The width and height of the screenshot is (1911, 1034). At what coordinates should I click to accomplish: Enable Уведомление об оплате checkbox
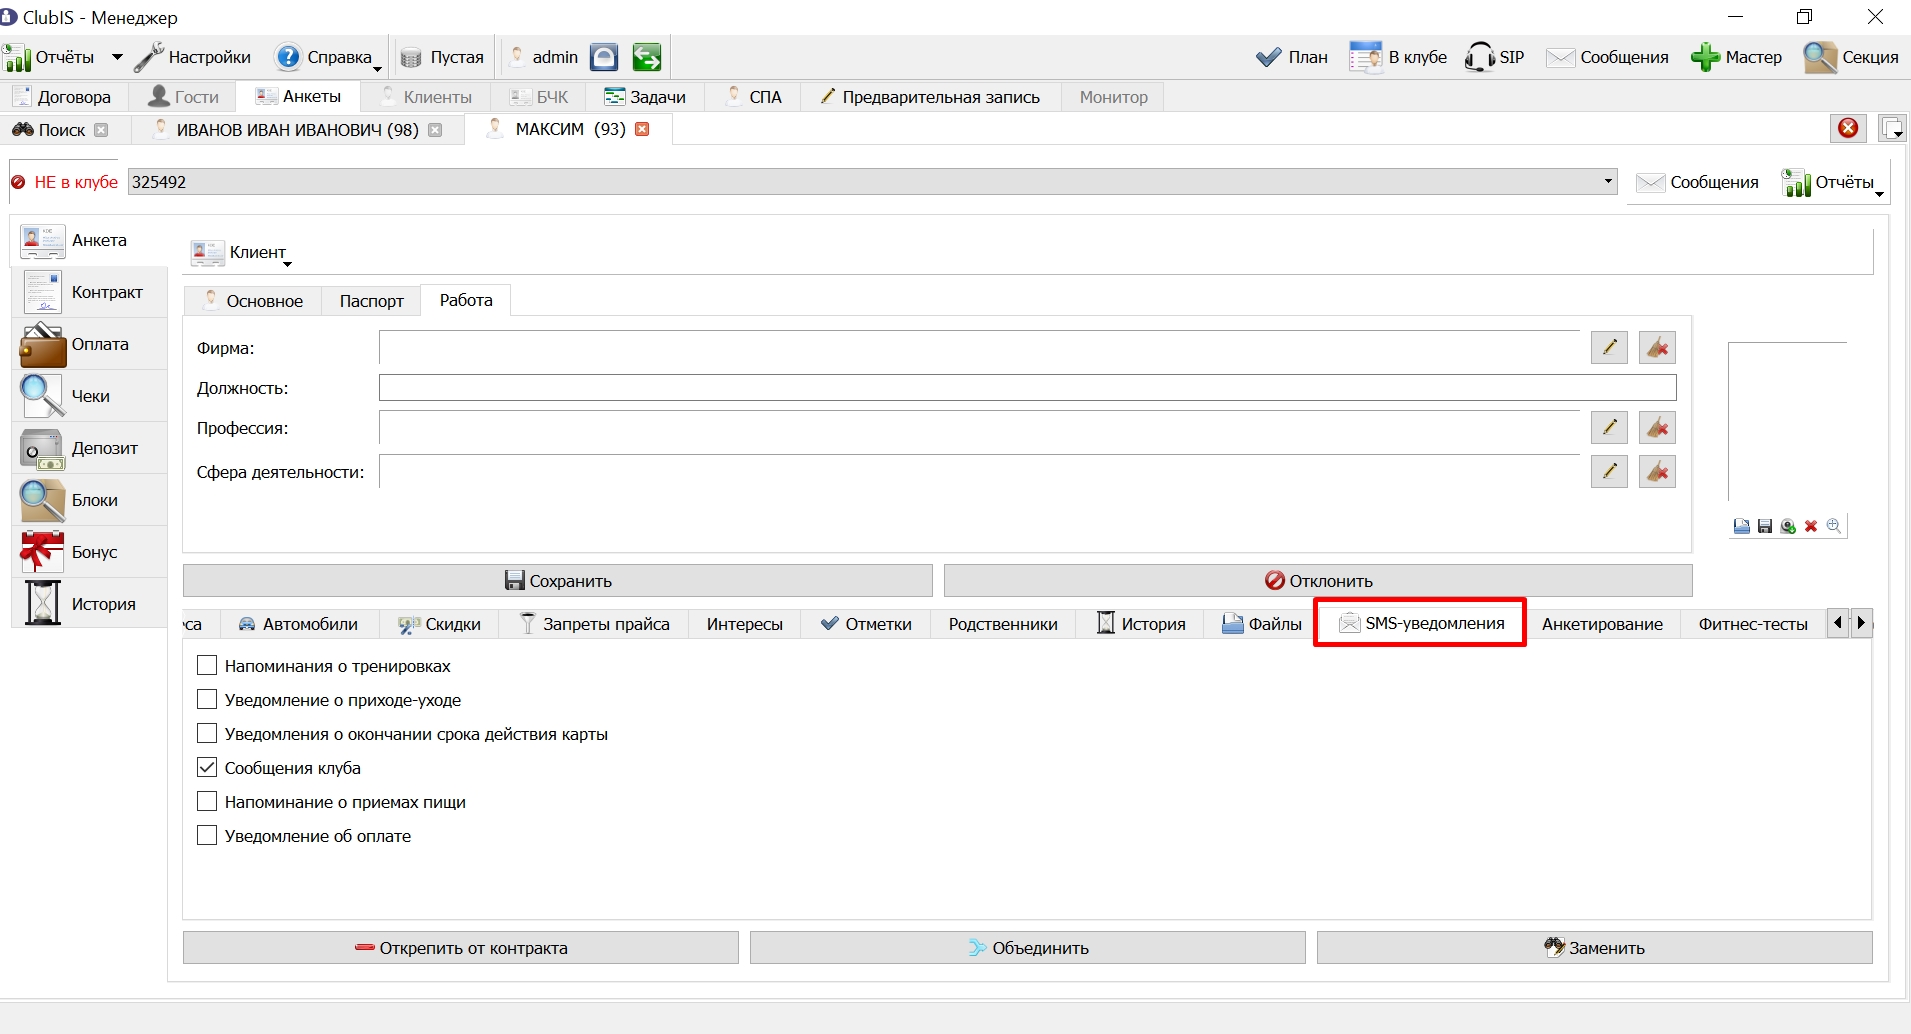pos(207,835)
